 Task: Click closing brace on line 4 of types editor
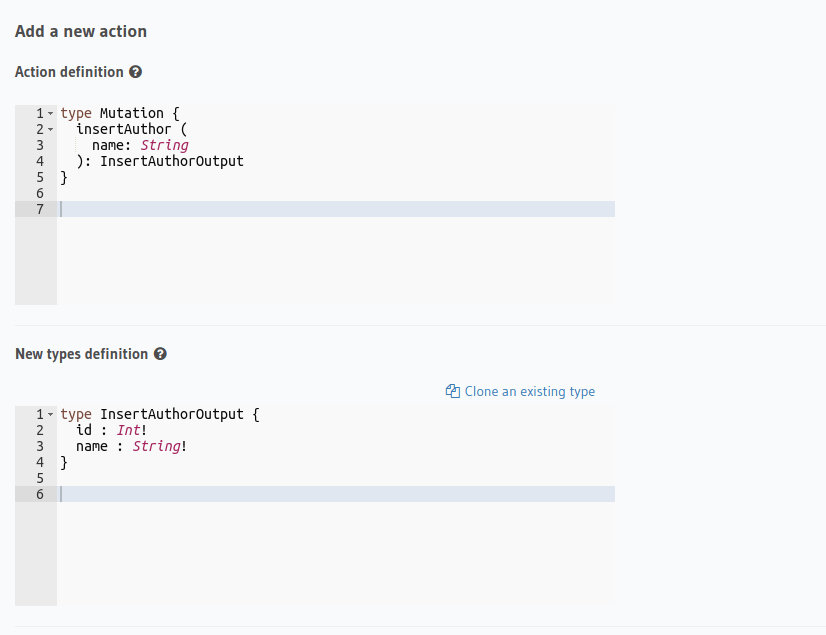pyautogui.click(x=64, y=462)
